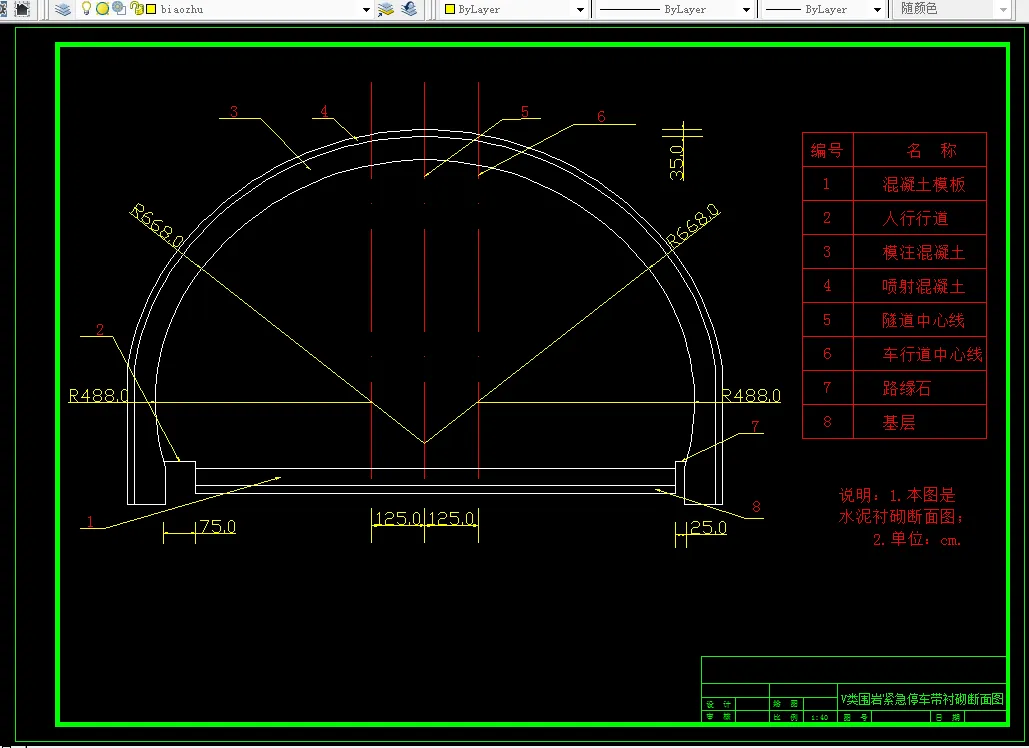The image size is (1029, 748).
Task: Click the 隧道中心线 table entry
Action: coord(924,320)
